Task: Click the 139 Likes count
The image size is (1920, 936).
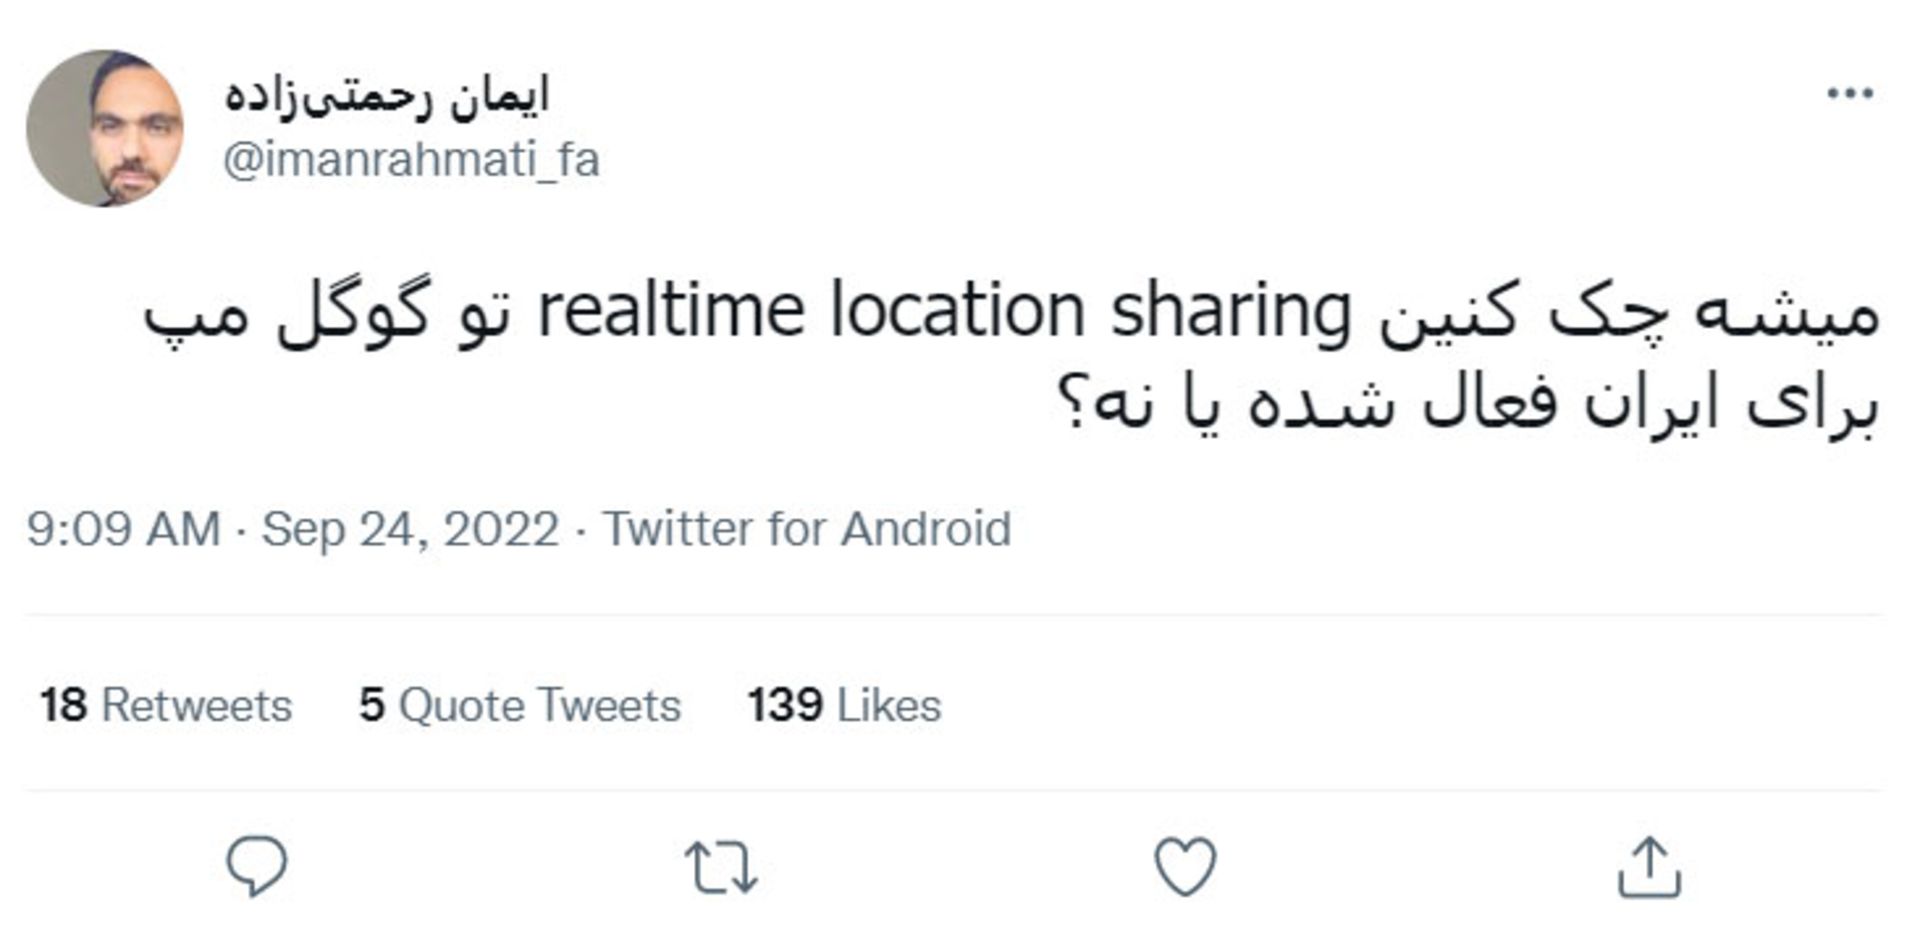Action: click(x=843, y=705)
